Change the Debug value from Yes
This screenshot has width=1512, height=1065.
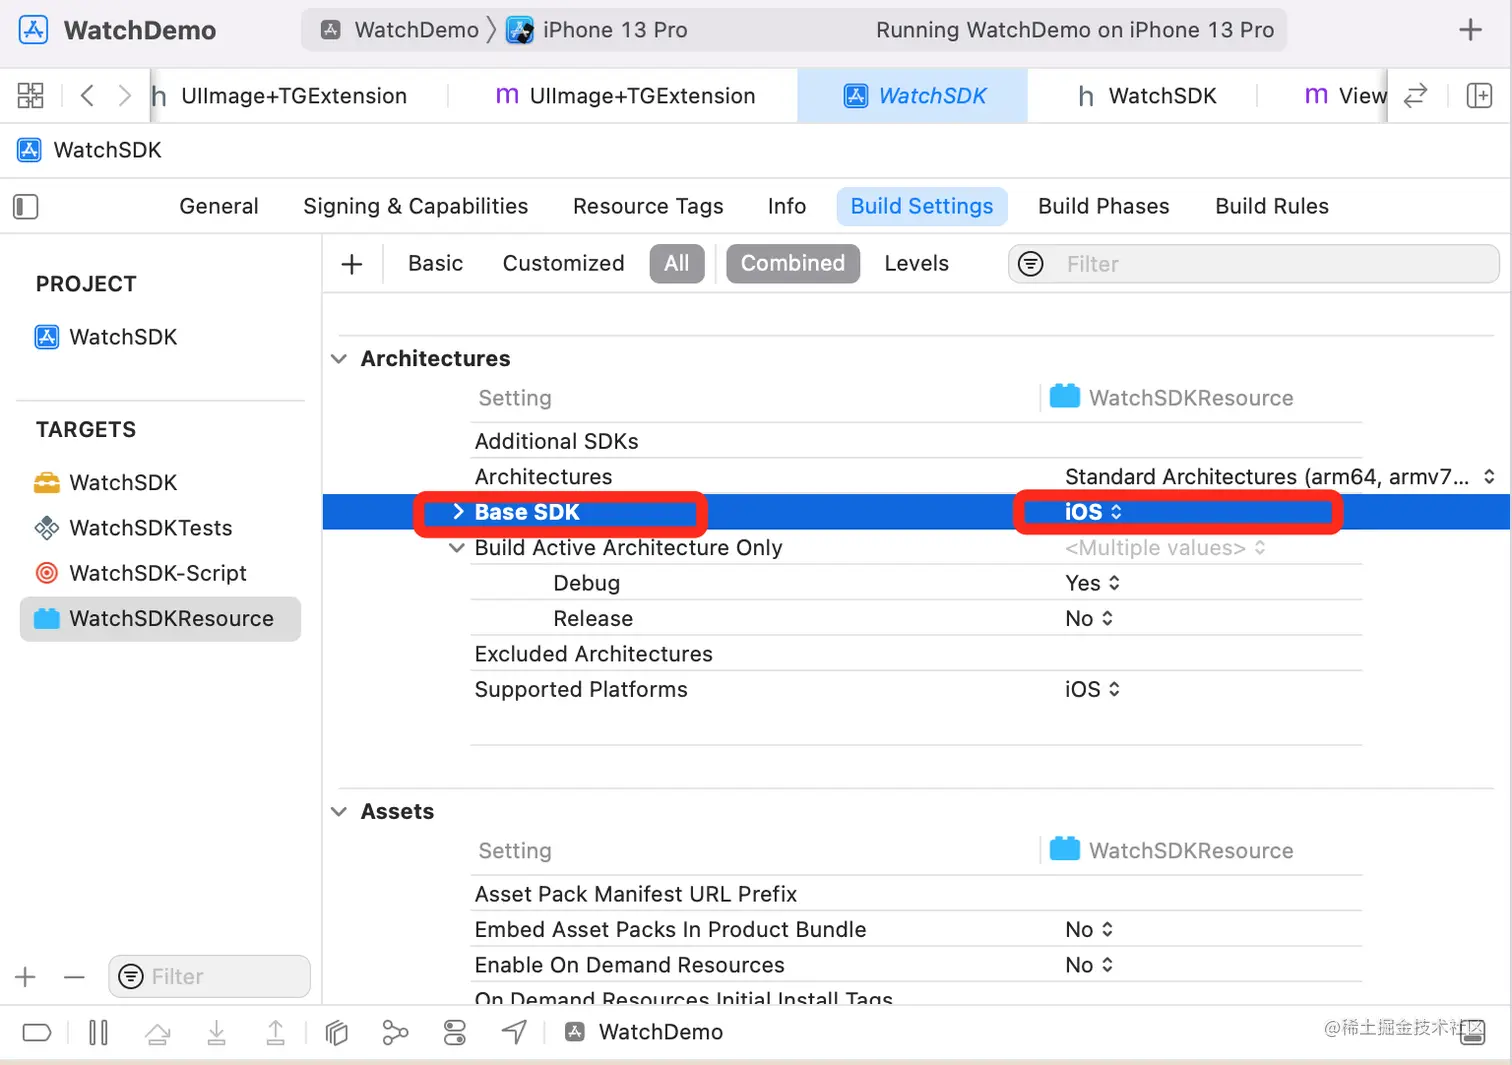1092,584
